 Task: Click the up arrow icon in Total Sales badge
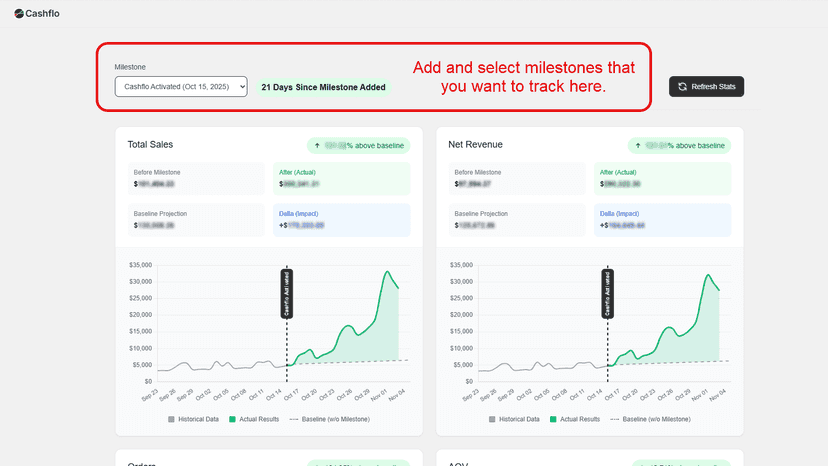tap(317, 145)
